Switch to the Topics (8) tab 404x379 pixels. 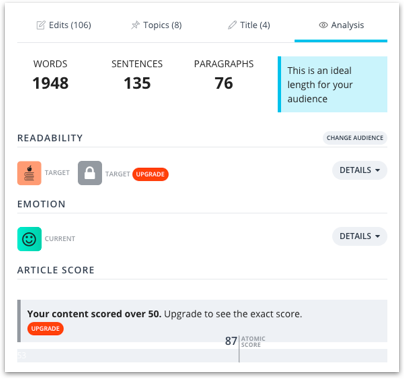(156, 25)
